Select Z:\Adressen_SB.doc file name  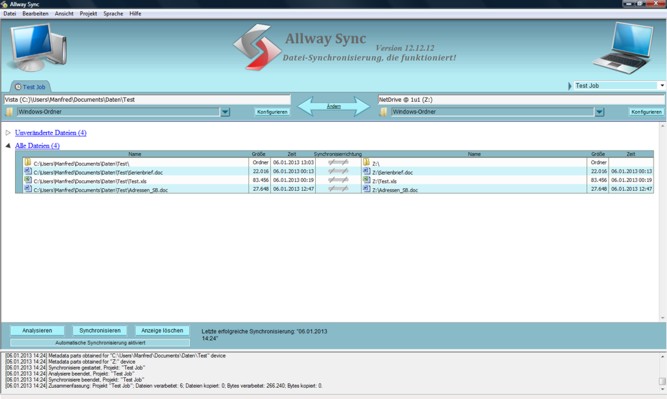pos(395,190)
